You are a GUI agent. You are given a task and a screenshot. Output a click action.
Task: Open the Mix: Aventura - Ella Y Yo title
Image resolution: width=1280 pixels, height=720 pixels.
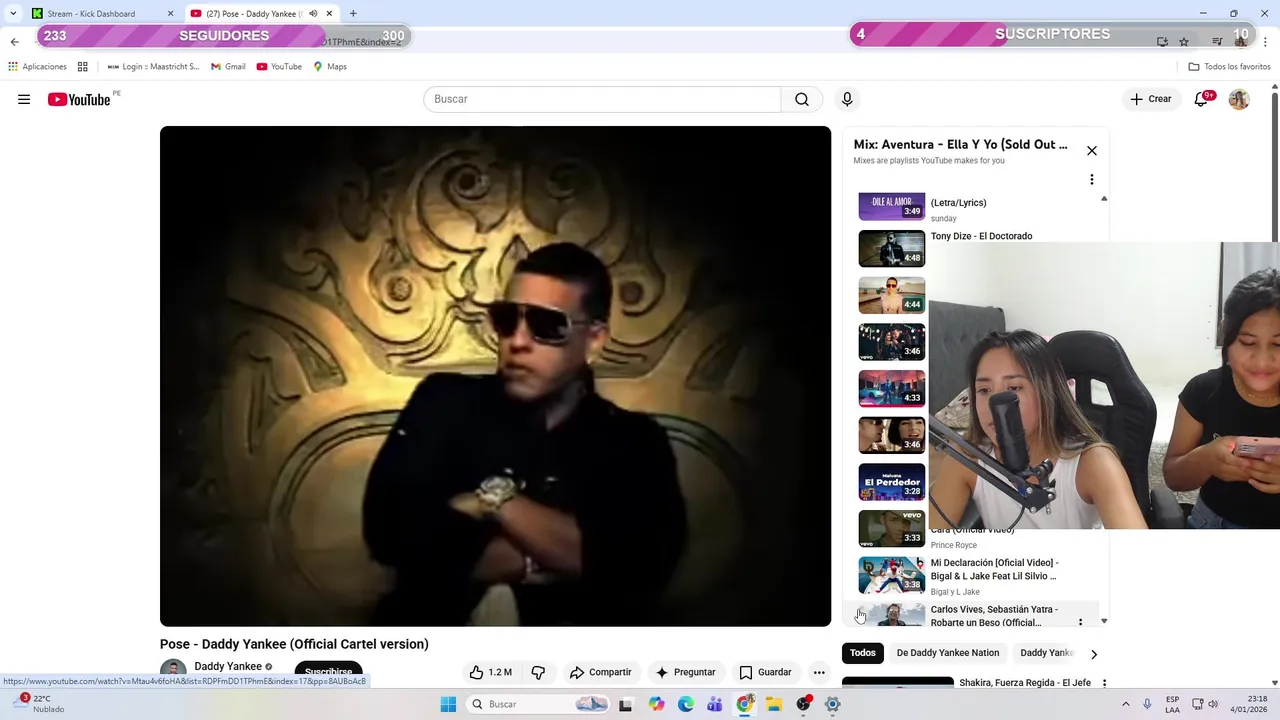[960, 144]
